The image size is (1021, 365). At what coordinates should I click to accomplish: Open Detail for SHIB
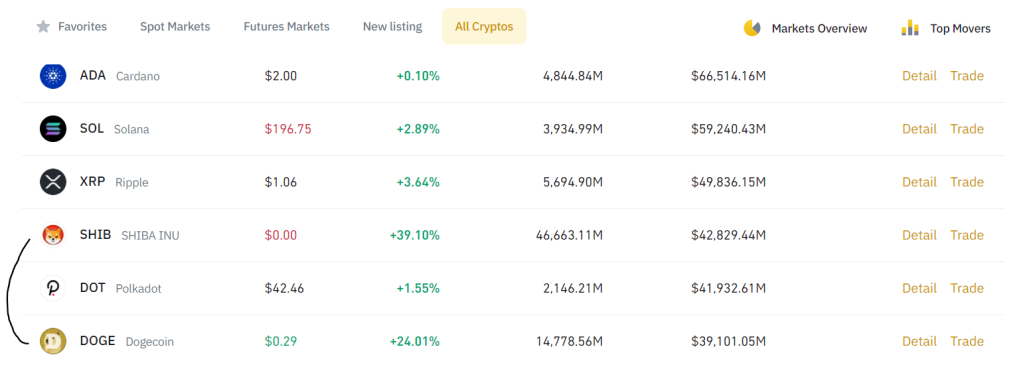(919, 235)
